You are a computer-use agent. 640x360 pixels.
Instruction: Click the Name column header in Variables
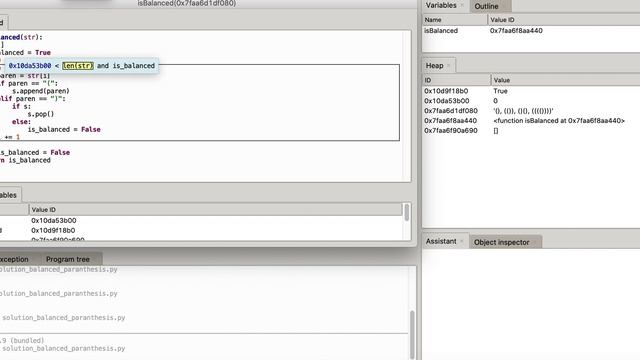click(455, 20)
